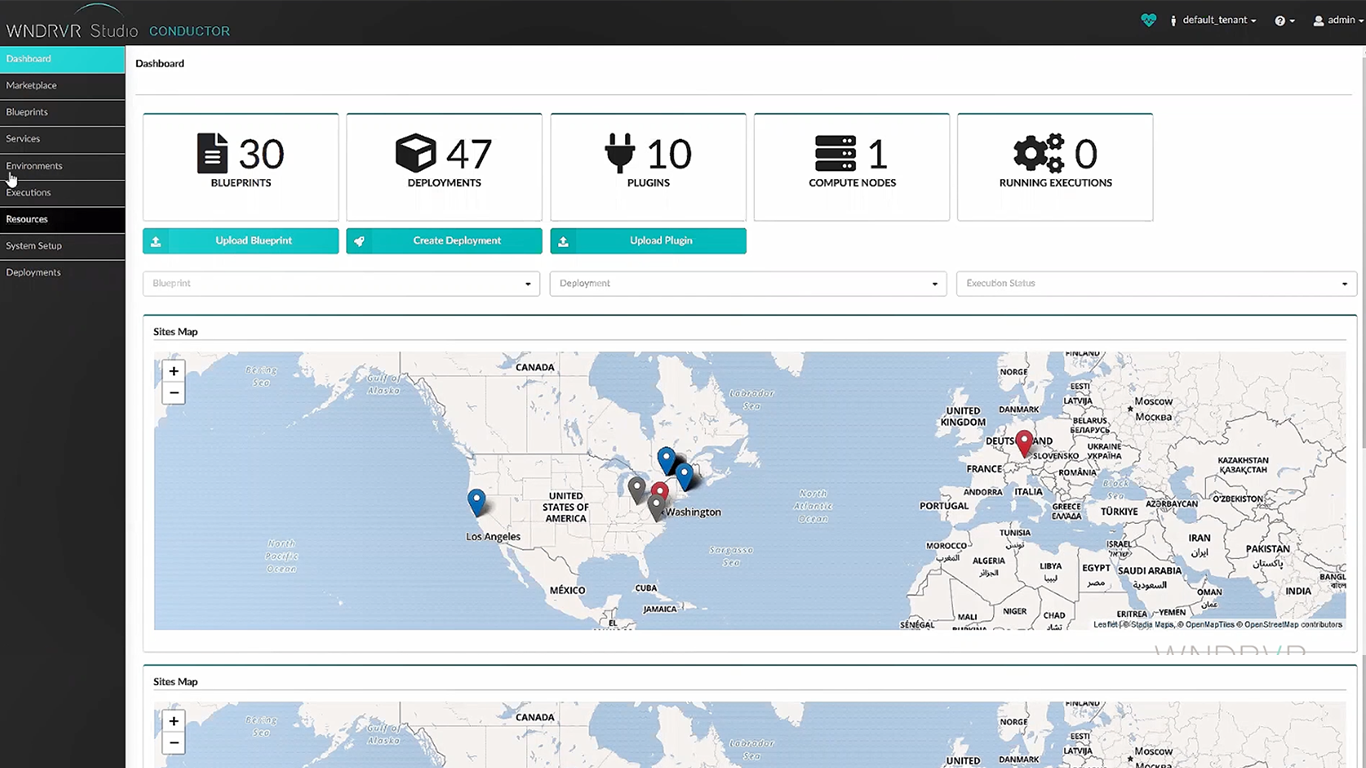Select Environments in the sidebar
Screen dimensions: 1366x768
point(62,166)
